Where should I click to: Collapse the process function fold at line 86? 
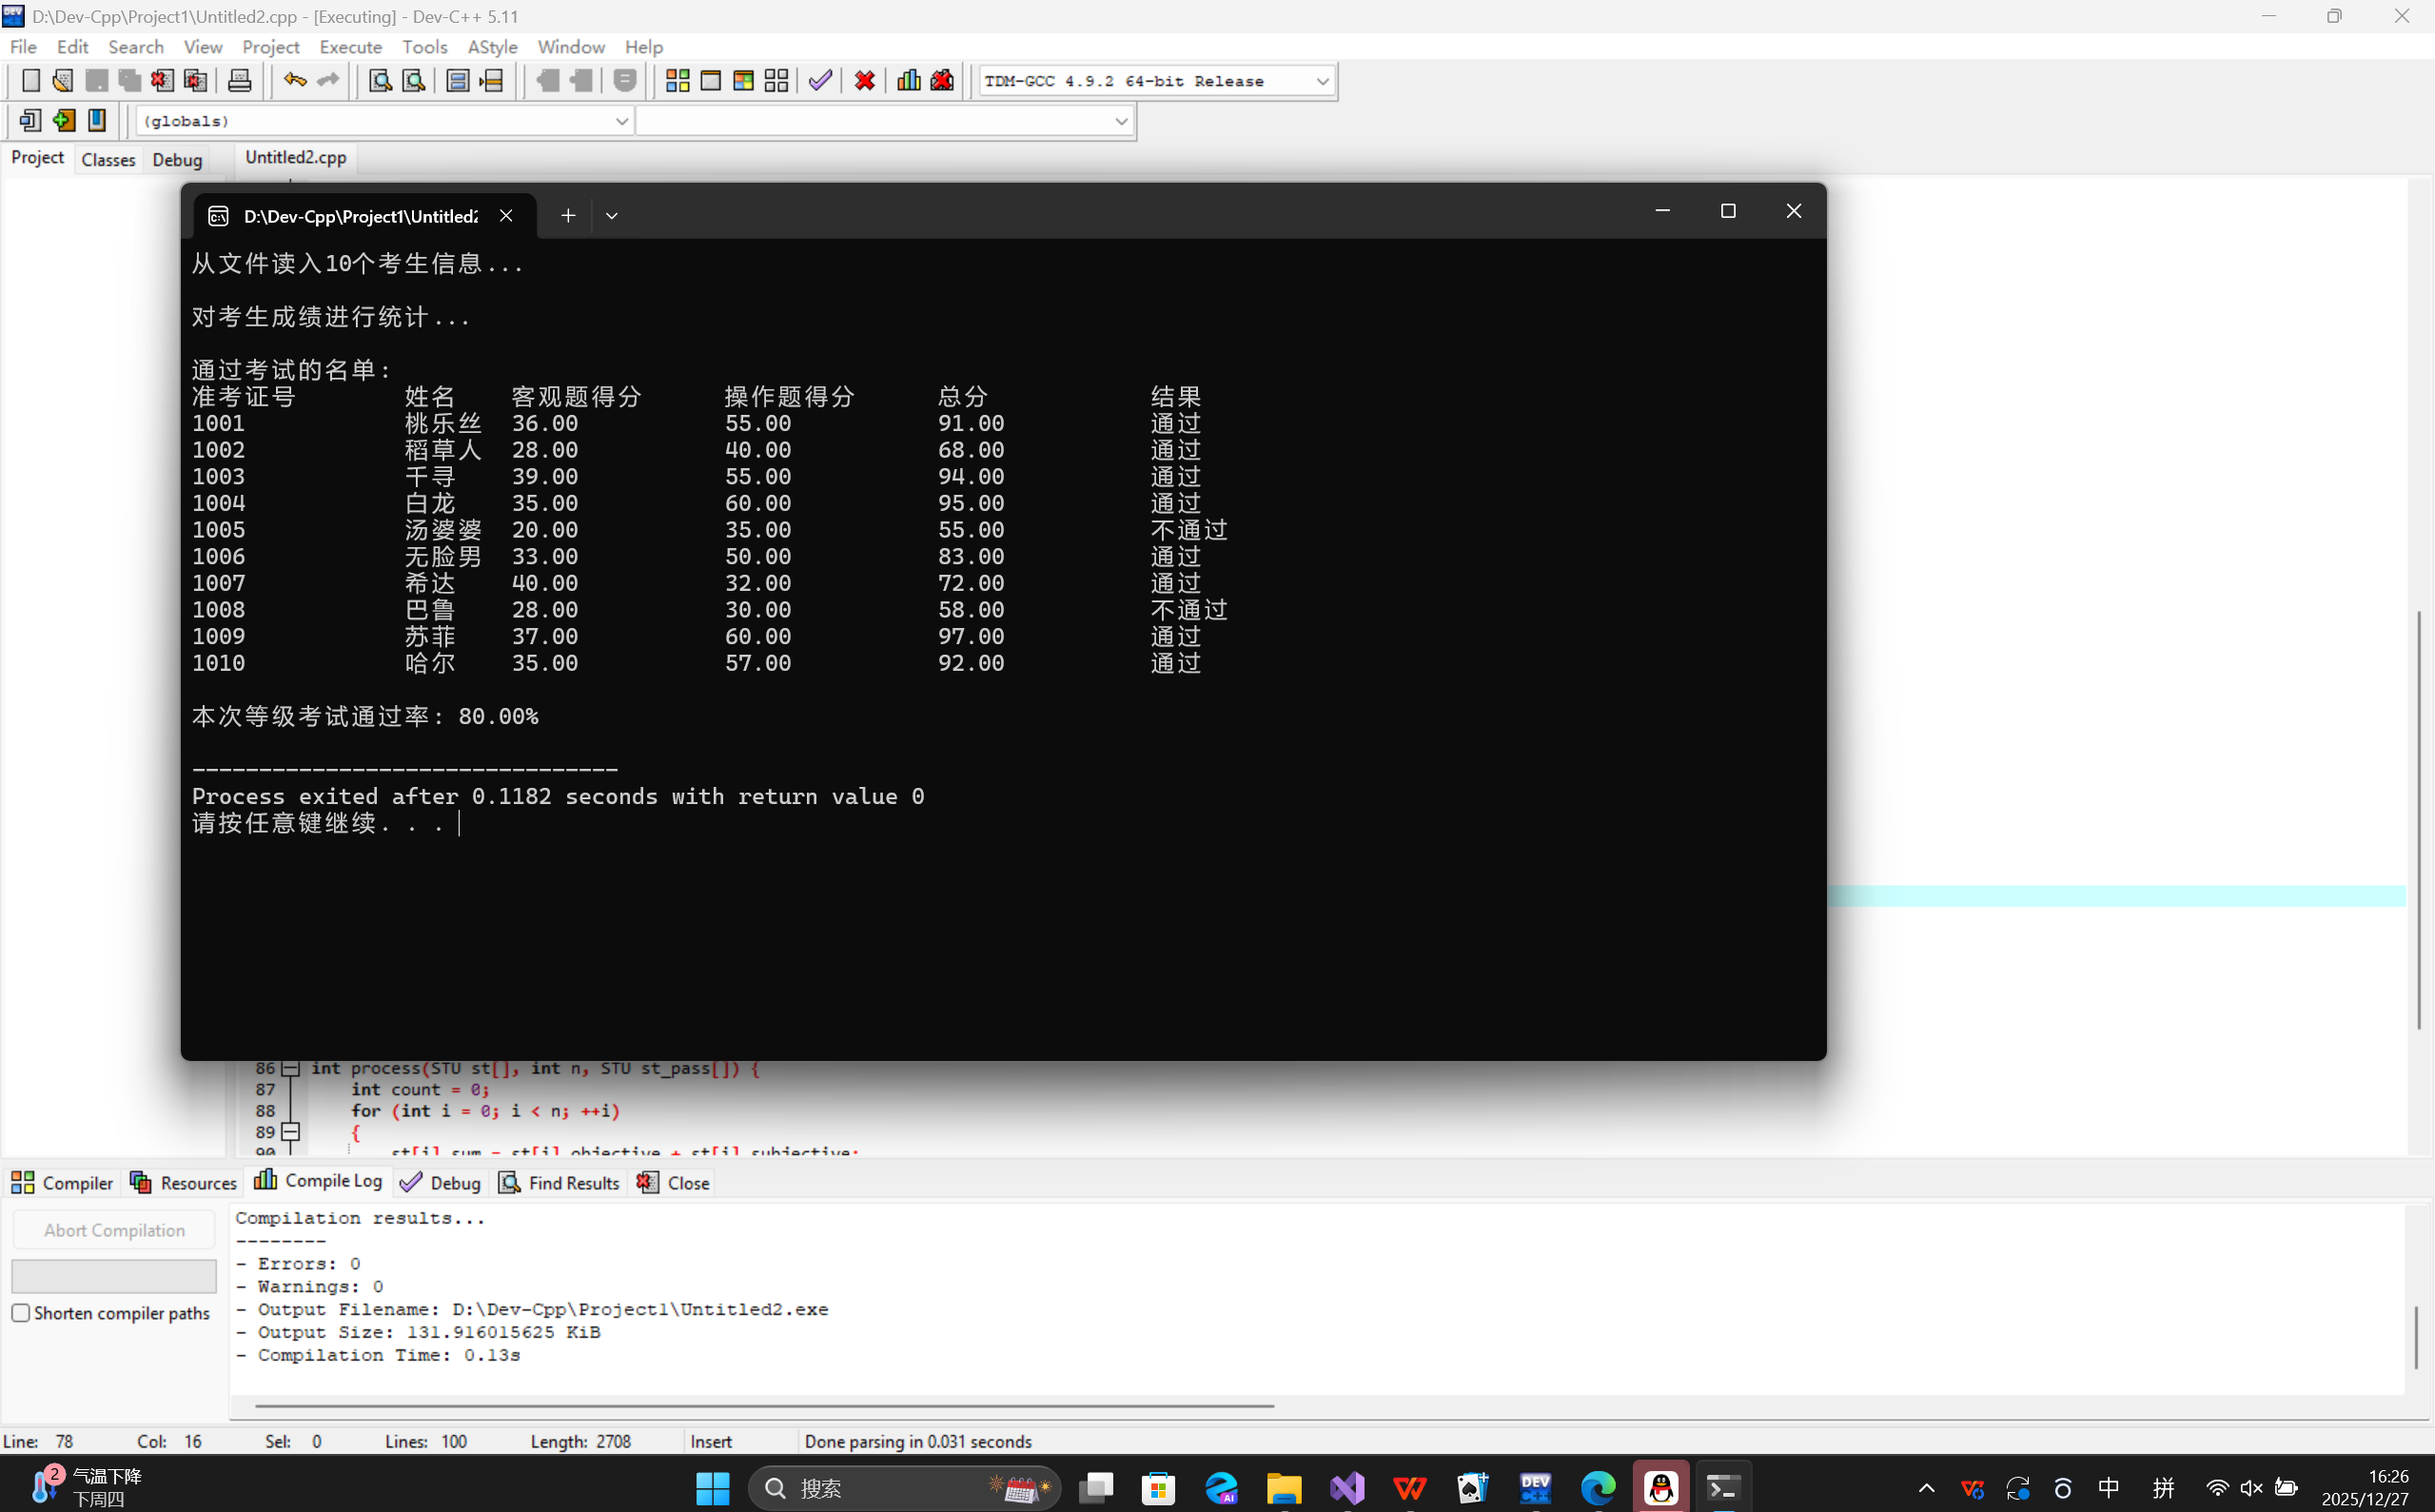291,1068
